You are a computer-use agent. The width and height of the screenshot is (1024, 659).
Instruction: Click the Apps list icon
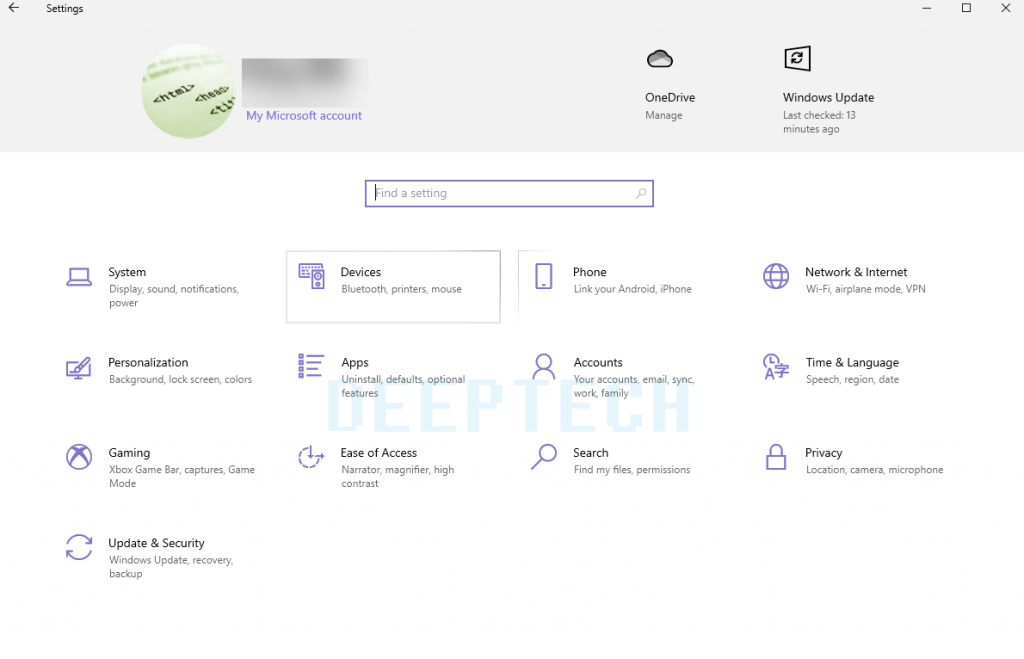(311, 366)
